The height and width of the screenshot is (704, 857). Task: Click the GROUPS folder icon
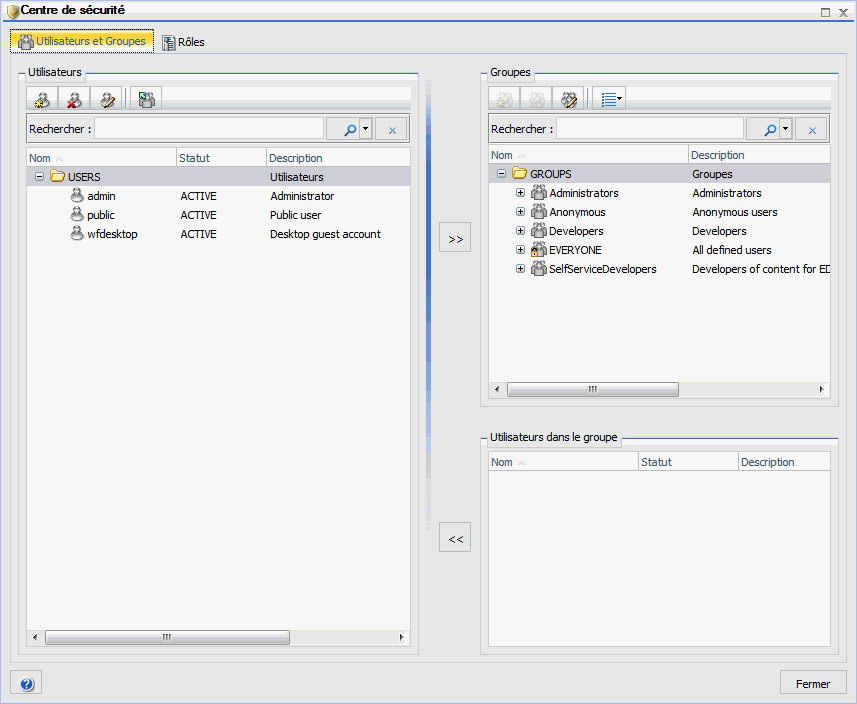coord(519,173)
